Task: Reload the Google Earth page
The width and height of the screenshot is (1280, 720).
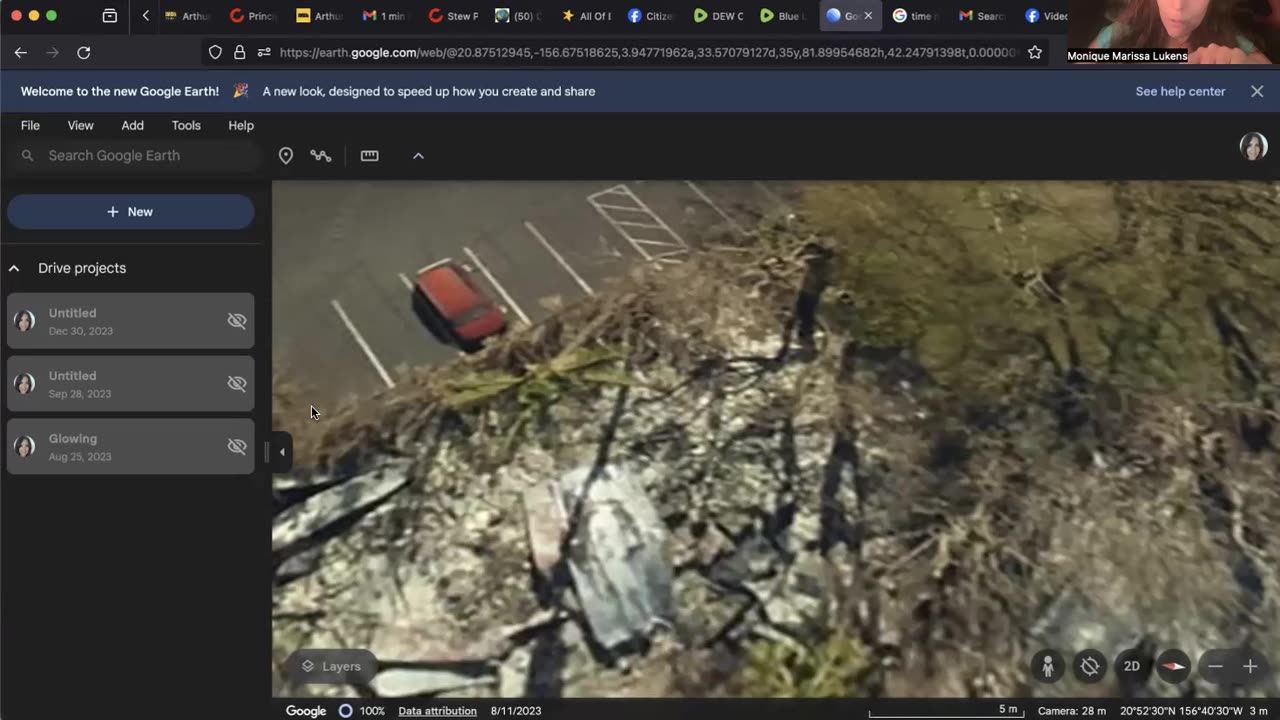Action: click(84, 52)
